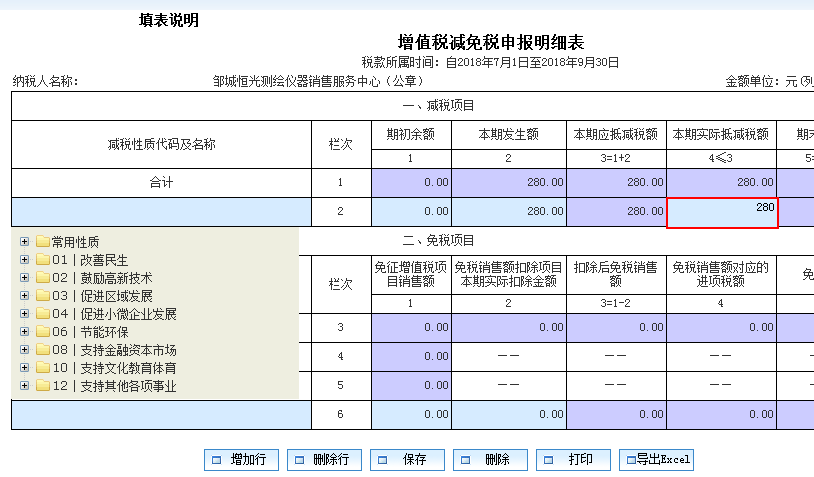Click row 5 免征增值税项目销售额 cell
The image size is (814, 477).
point(412,386)
